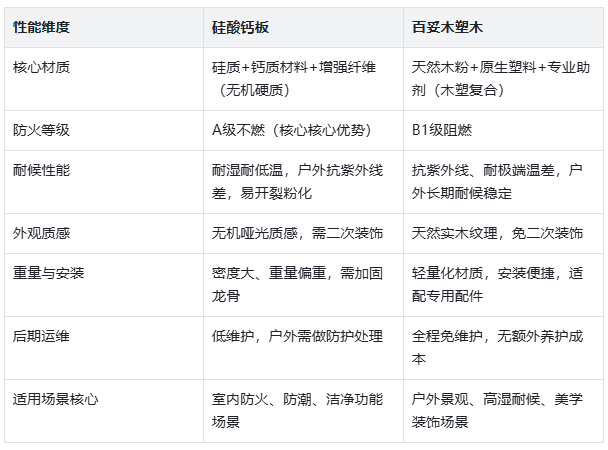Select the 耐候性能 row label

click(42, 171)
